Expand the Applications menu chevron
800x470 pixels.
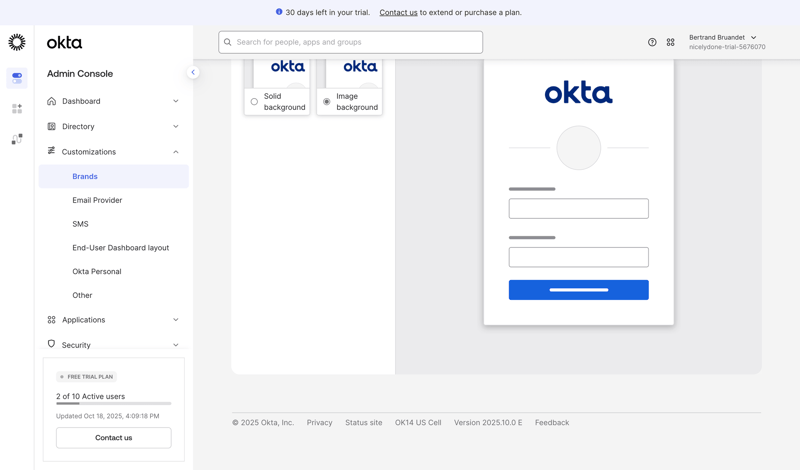click(x=176, y=319)
